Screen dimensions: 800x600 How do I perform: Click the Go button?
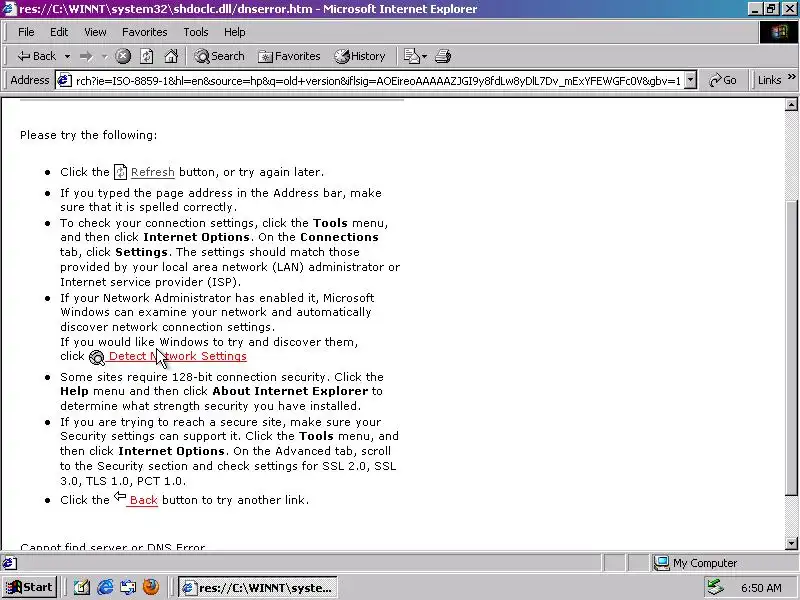coord(723,81)
